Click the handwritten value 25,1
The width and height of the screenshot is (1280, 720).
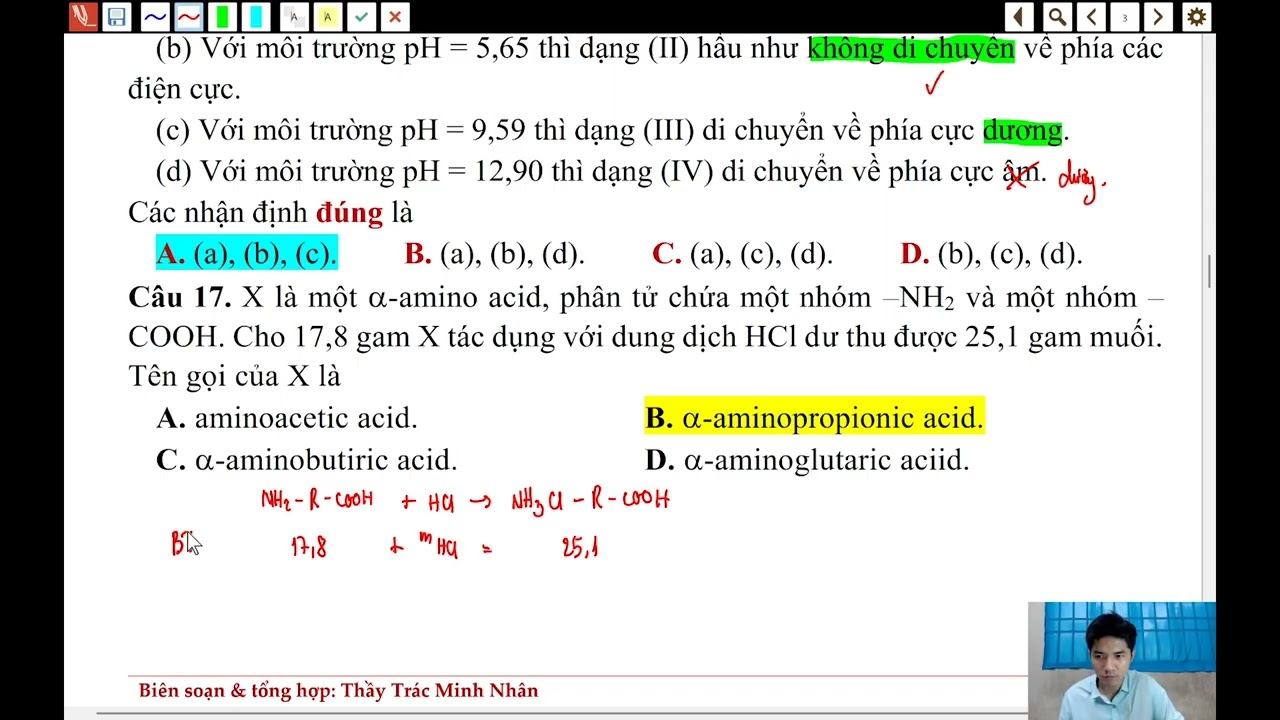tap(580, 547)
